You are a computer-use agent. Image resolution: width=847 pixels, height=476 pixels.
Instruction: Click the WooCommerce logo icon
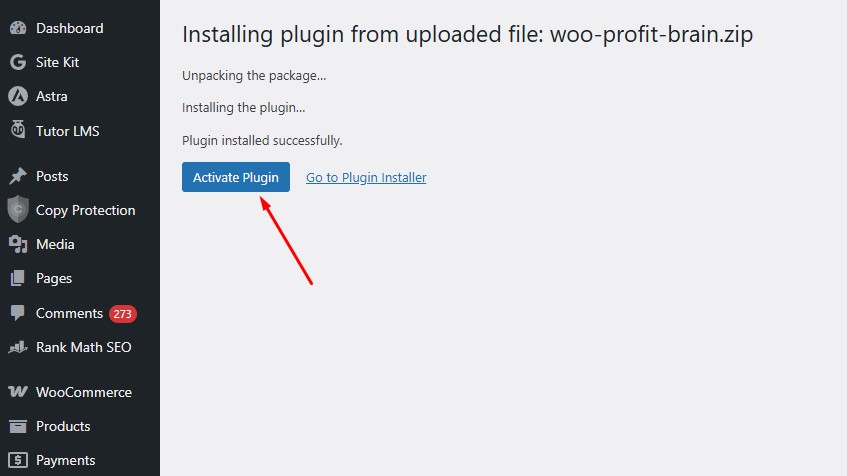(x=17, y=392)
